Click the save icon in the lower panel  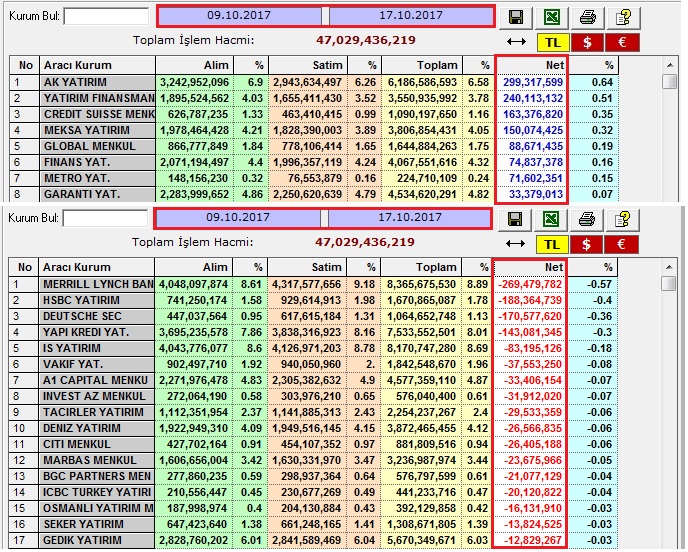tap(515, 219)
